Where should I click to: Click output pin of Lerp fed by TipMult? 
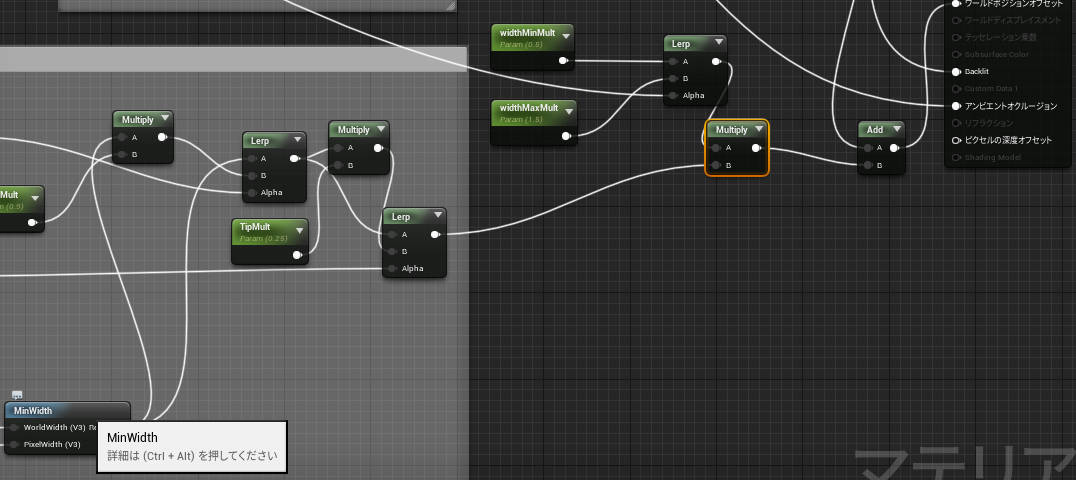295,158
